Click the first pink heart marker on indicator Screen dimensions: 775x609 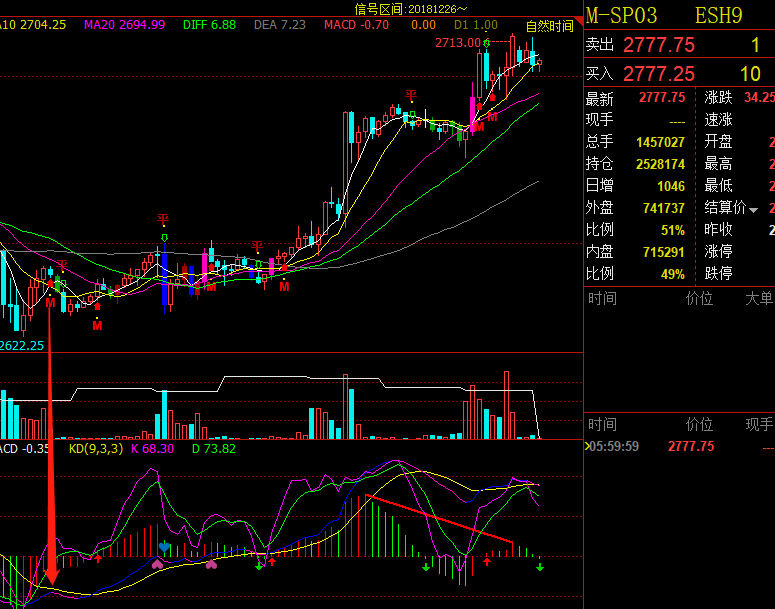coord(157,564)
